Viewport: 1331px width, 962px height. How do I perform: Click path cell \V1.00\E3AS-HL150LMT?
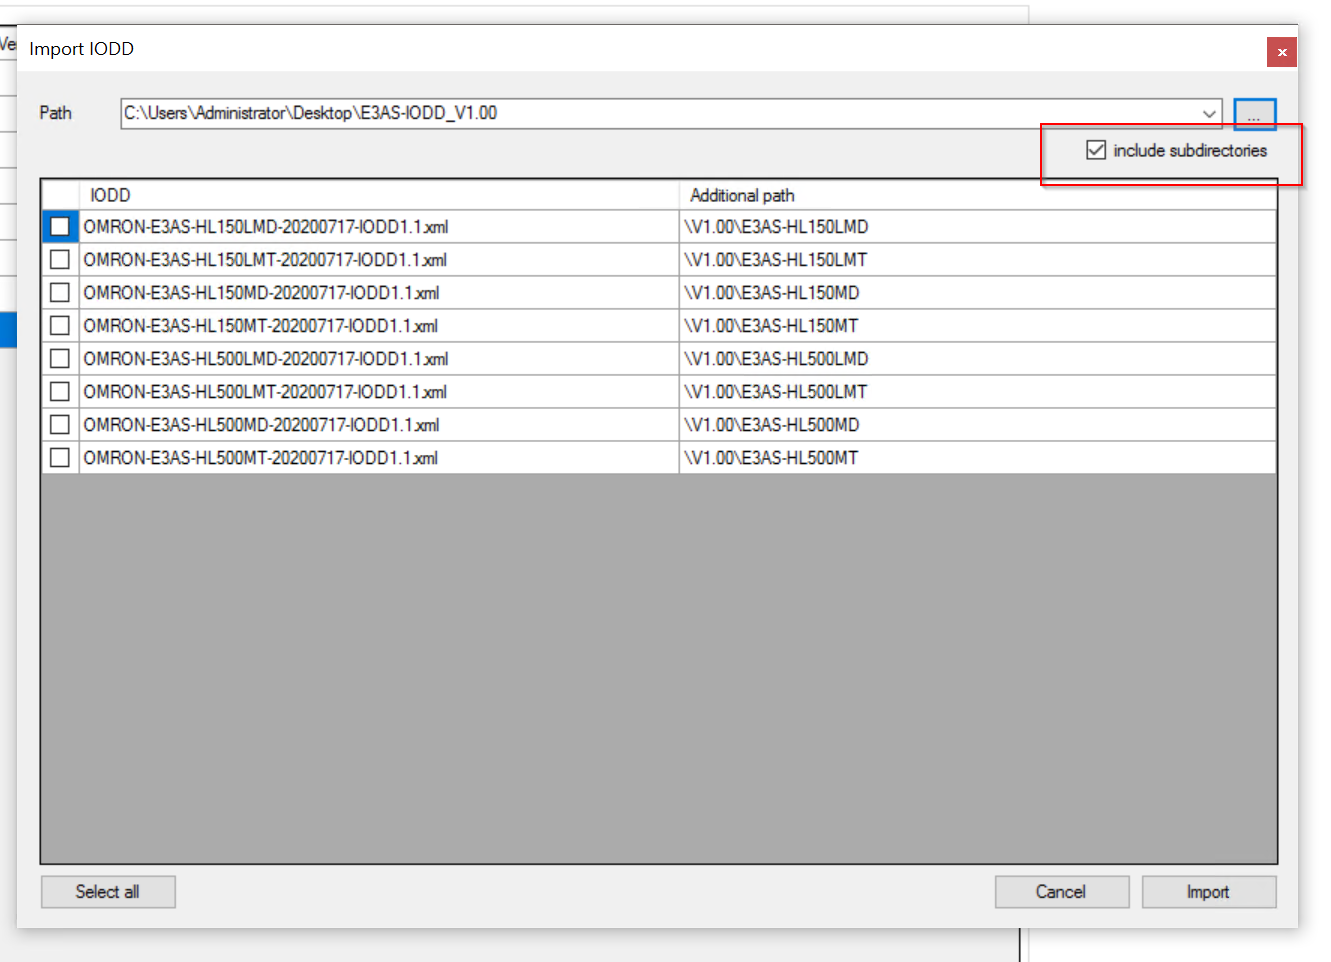point(978,260)
